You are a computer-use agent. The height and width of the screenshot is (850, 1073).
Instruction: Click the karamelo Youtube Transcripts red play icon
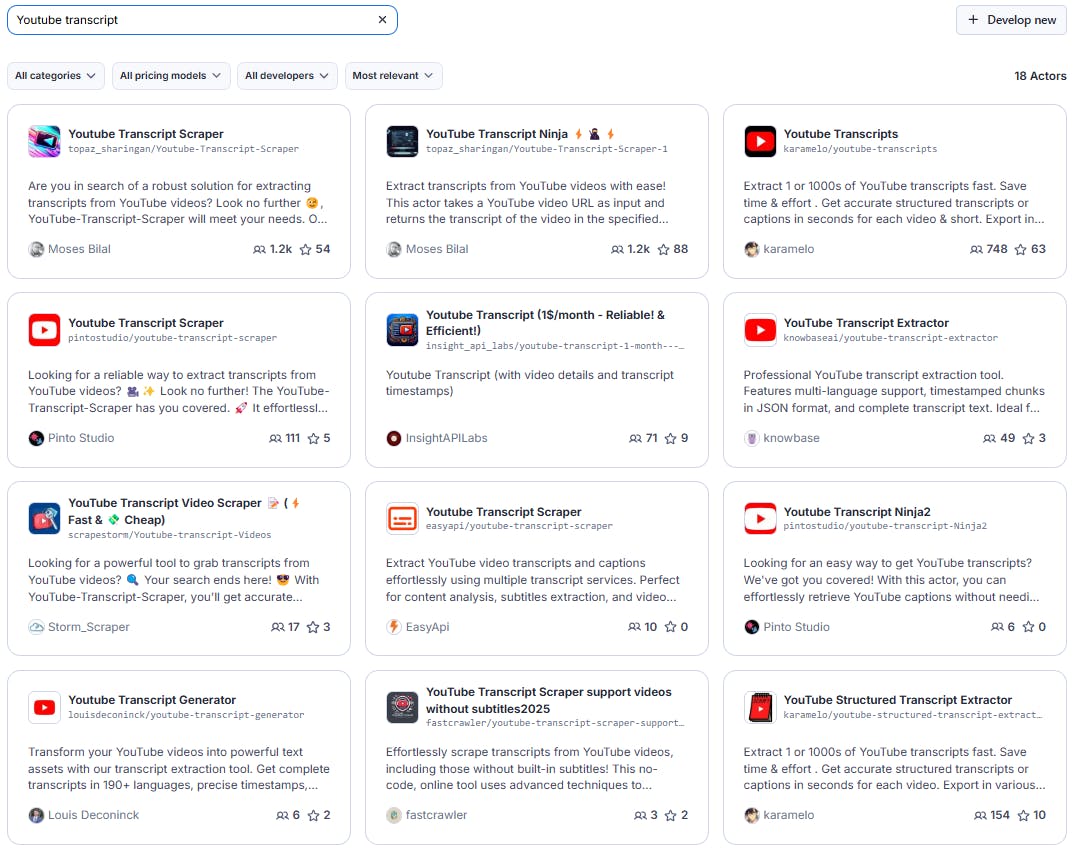(760, 142)
